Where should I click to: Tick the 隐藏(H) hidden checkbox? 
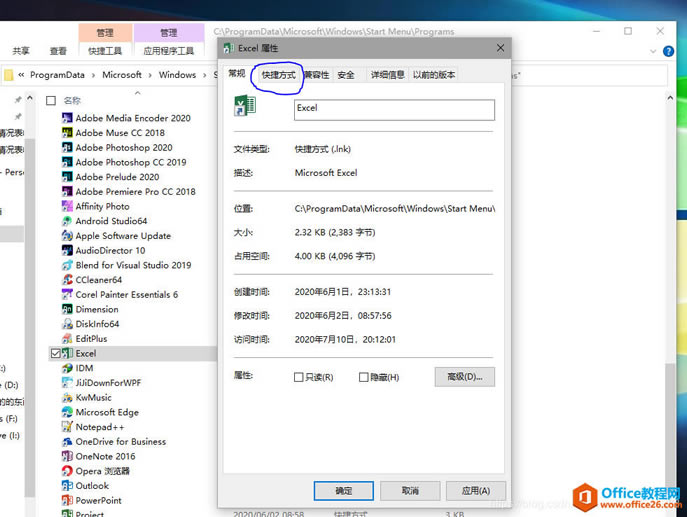click(363, 377)
